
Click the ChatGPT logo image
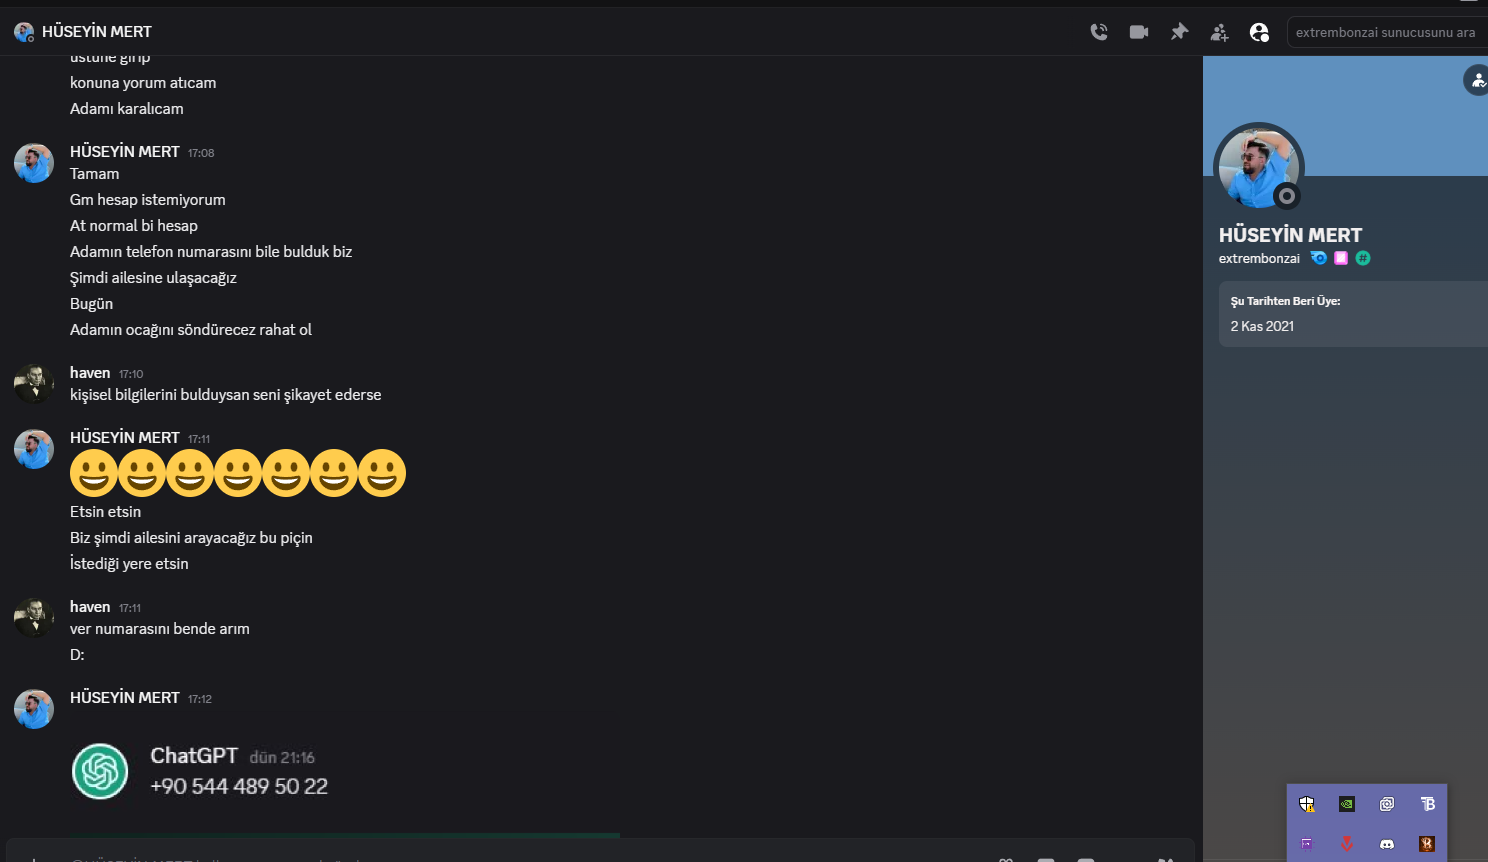pos(100,771)
